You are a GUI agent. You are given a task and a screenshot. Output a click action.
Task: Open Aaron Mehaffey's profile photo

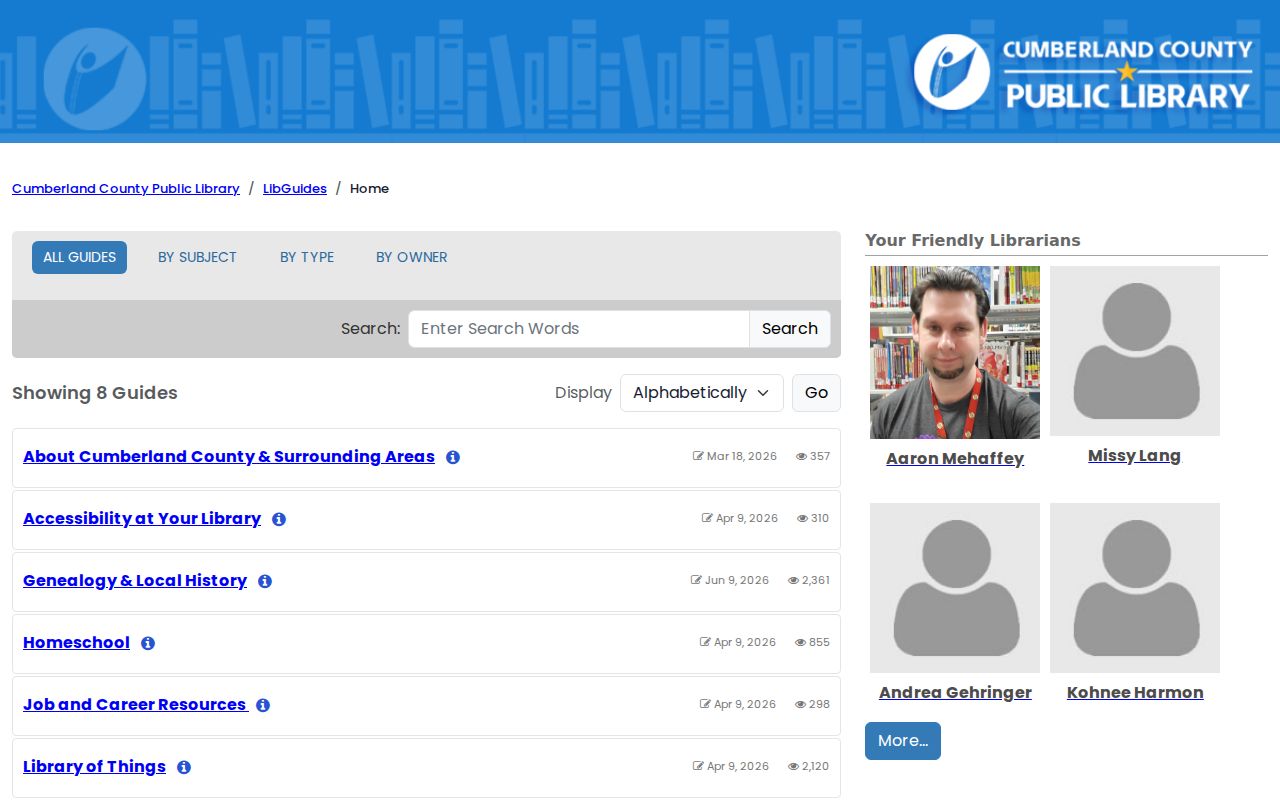tap(955, 352)
